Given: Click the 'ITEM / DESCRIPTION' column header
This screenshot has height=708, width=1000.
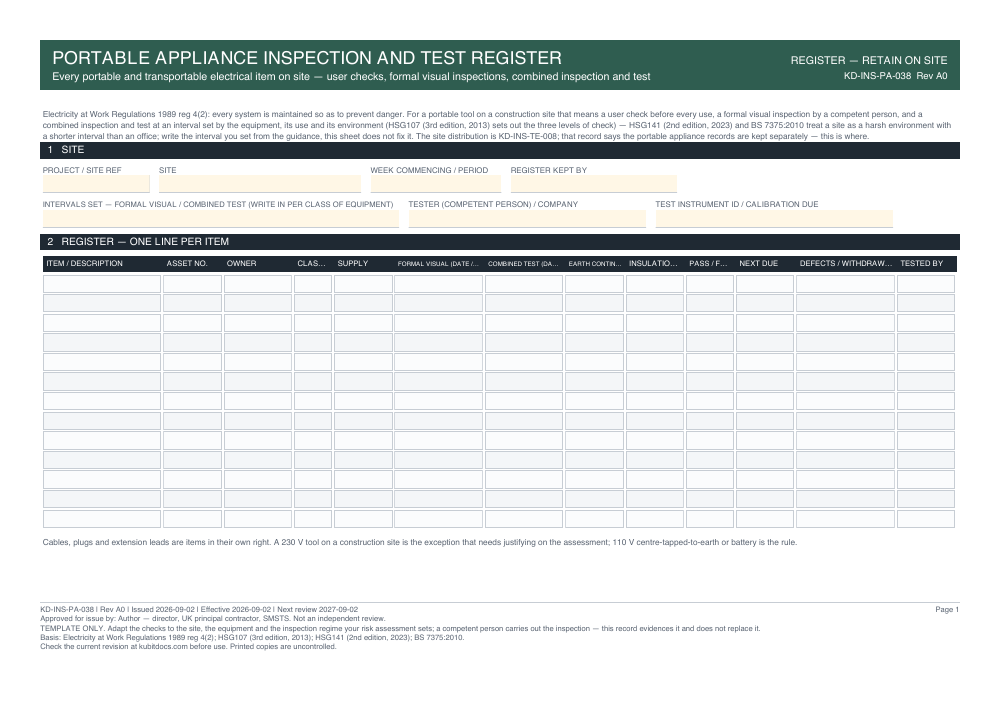Looking at the screenshot, I should (84, 263).
